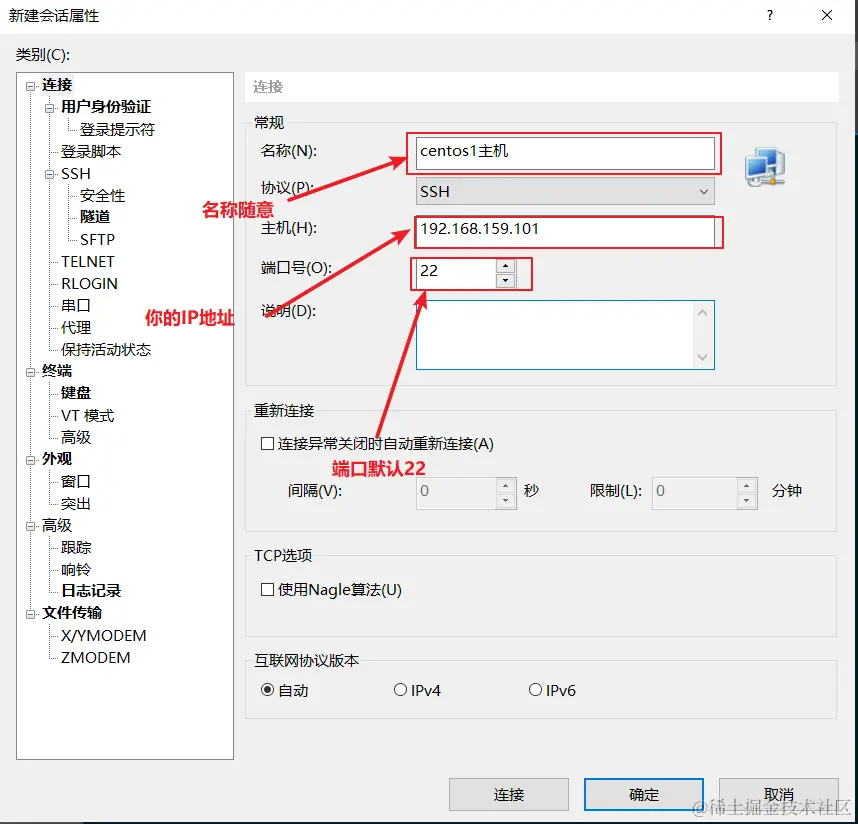
Task: Select TELNET tree item
Action: 88,262
